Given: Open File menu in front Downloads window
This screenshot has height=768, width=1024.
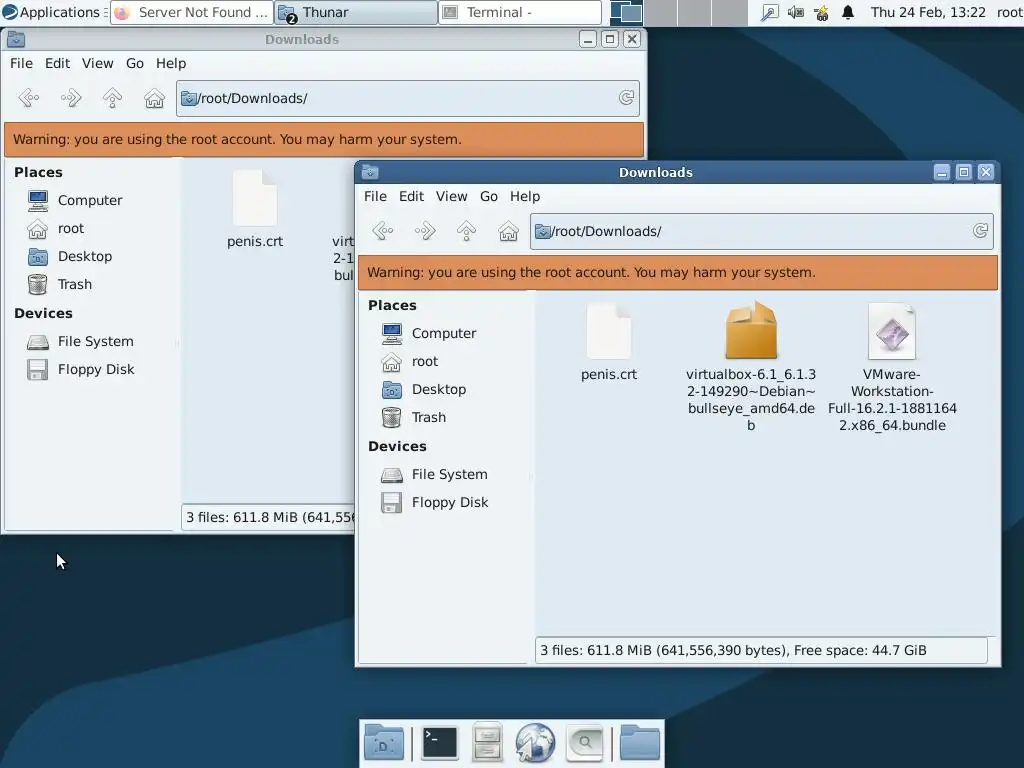Looking at the screenshot, I should click(376, 197).
